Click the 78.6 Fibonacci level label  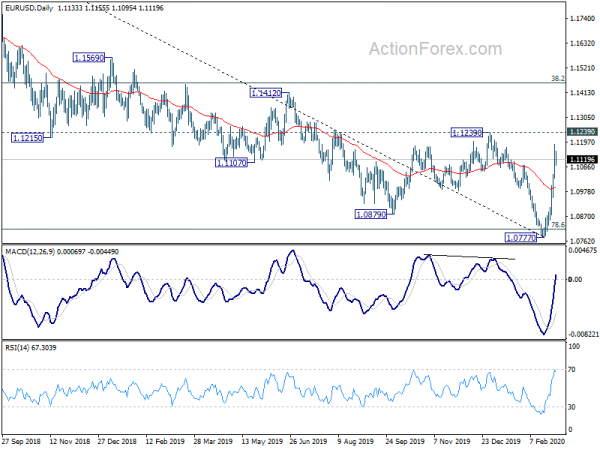tap(558, 225)
